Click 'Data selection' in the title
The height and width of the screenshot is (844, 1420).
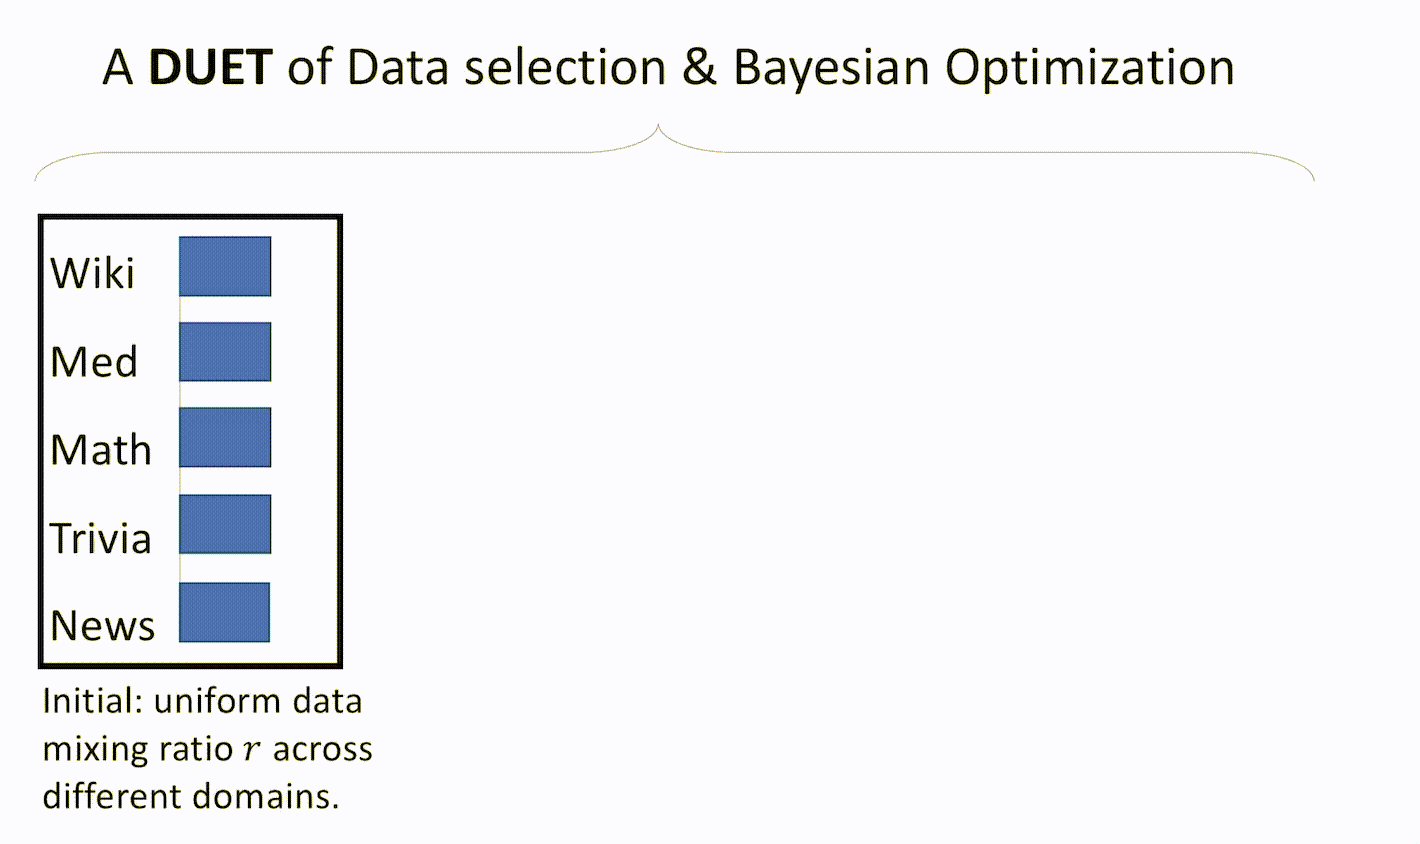pyautogui.click(x=507, y=68)
